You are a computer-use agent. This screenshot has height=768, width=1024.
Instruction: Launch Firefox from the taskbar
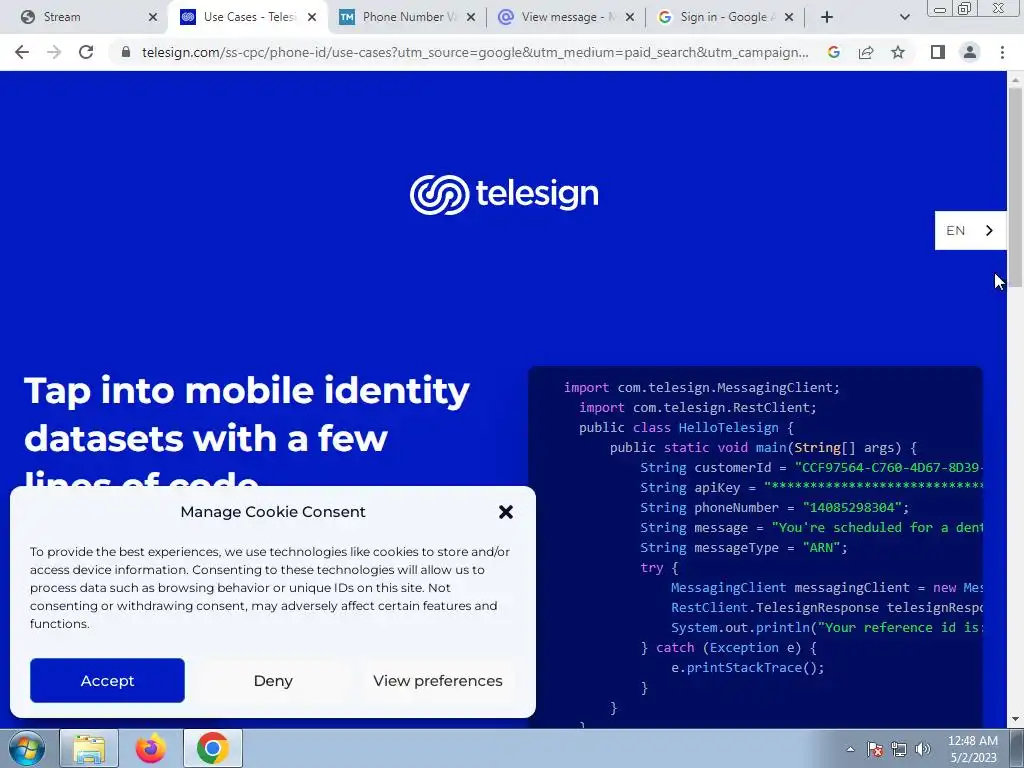150,748
